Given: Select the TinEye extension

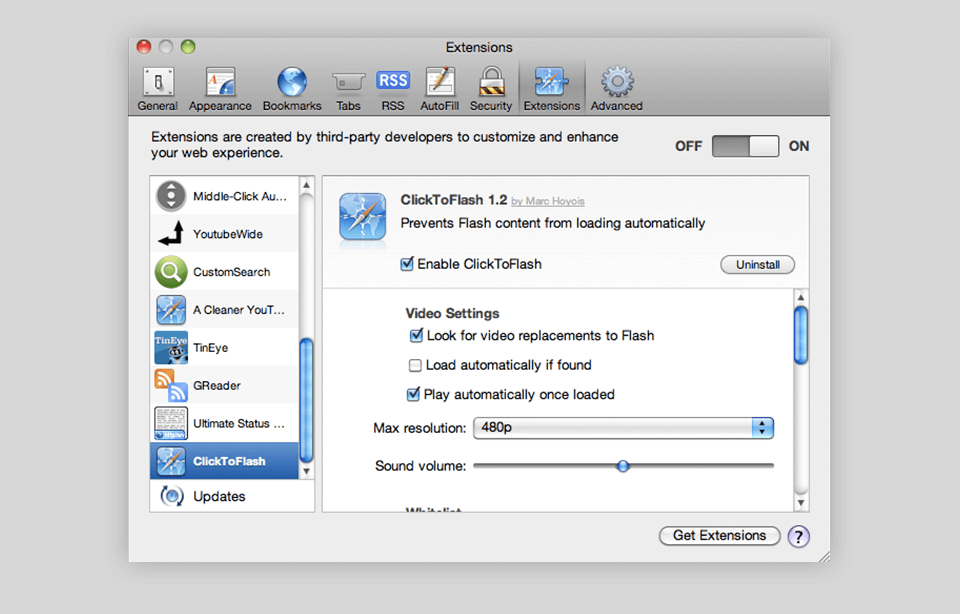Looking at the screenshot, I should (x=225, y=348).
